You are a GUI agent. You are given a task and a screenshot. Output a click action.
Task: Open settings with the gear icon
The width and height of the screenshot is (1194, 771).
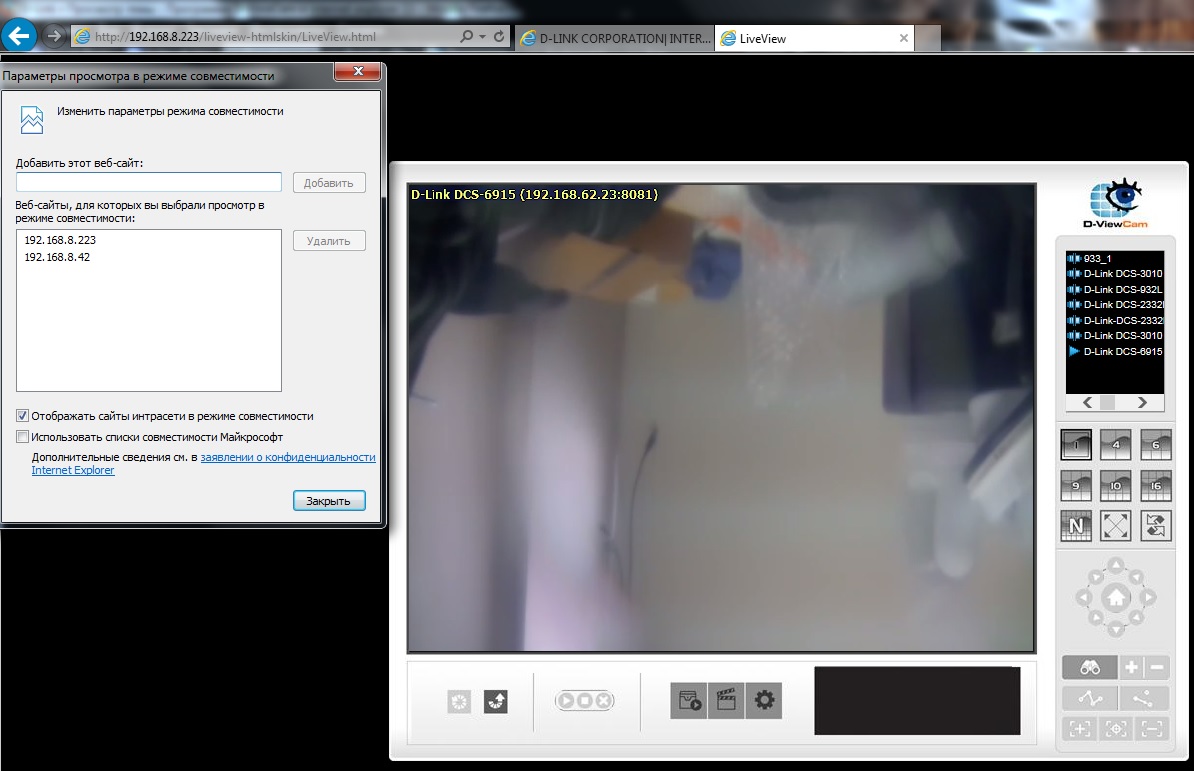764,700
